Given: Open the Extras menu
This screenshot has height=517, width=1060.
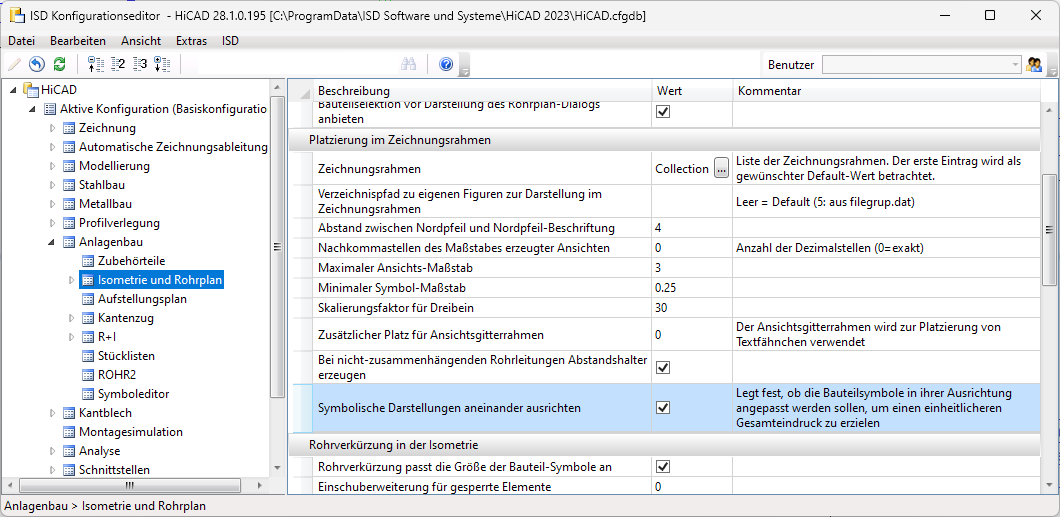Looking at the screenshot, I should pyautogui.click(x=191, y=41).
